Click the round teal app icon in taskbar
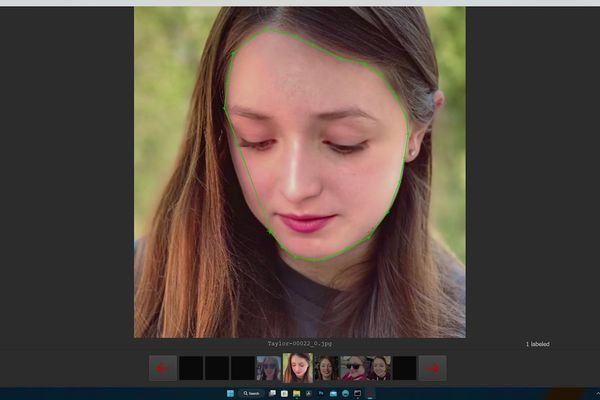600x400 pixels. click(x=344, y=394)
